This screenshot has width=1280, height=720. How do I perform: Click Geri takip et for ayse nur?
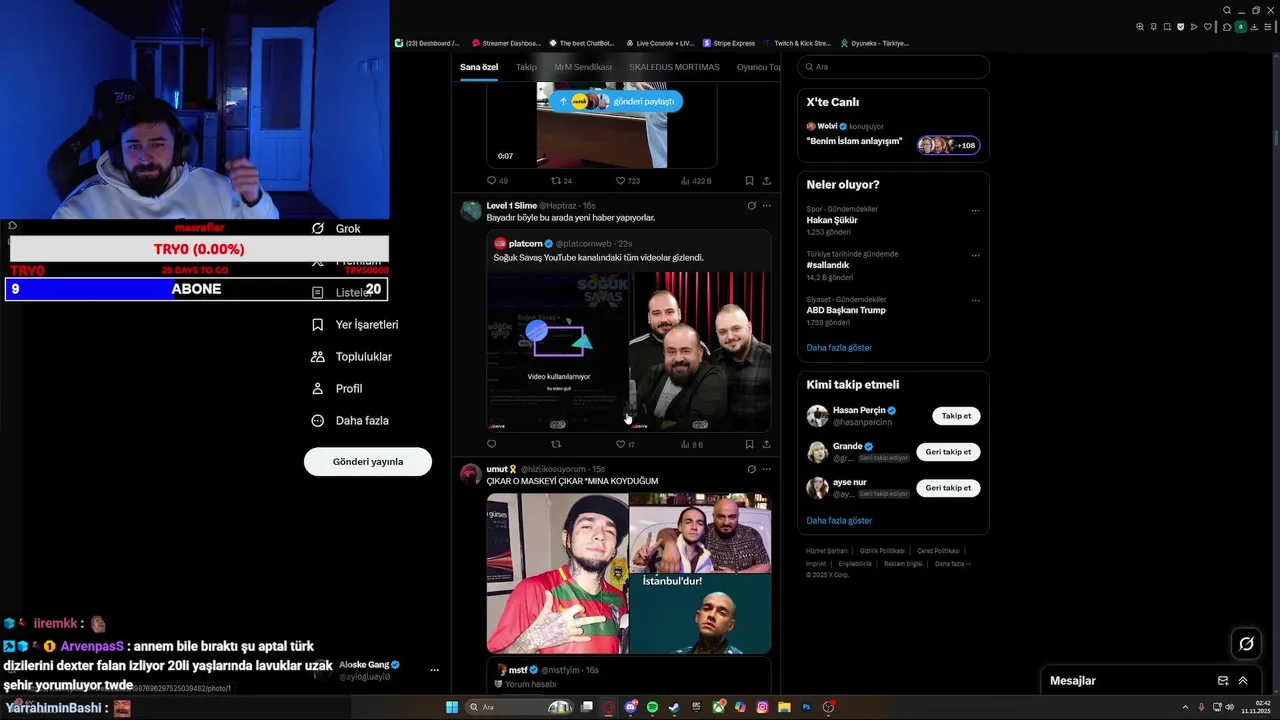click(x=948, y=488)
